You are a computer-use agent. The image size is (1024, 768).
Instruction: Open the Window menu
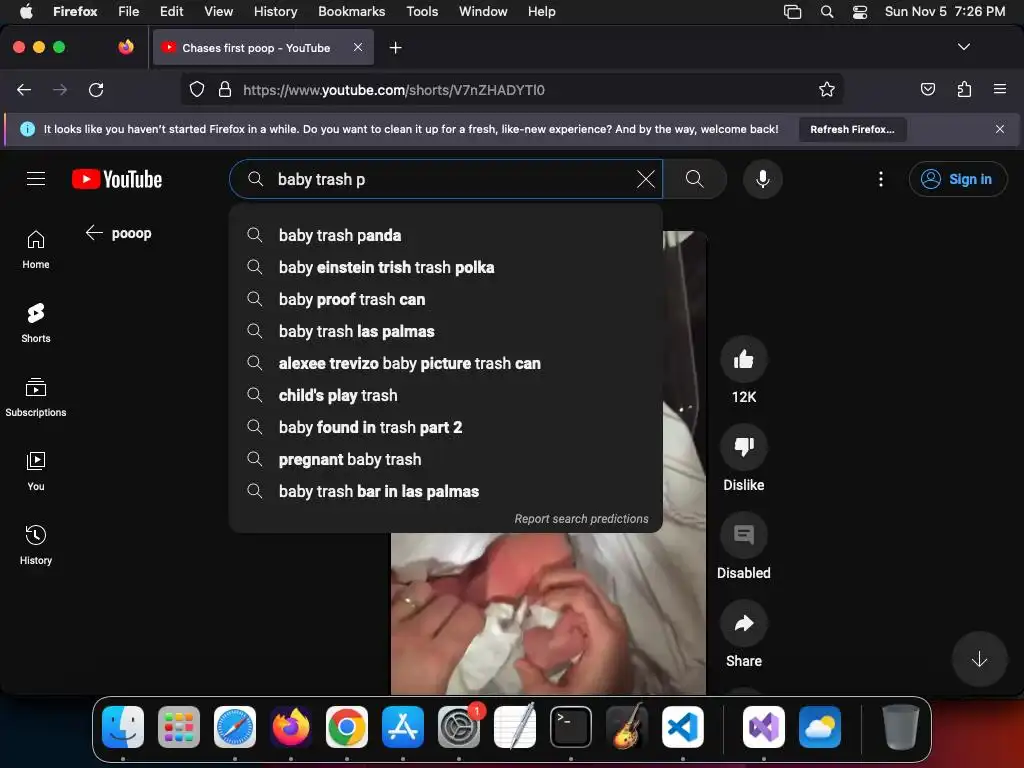483,11
